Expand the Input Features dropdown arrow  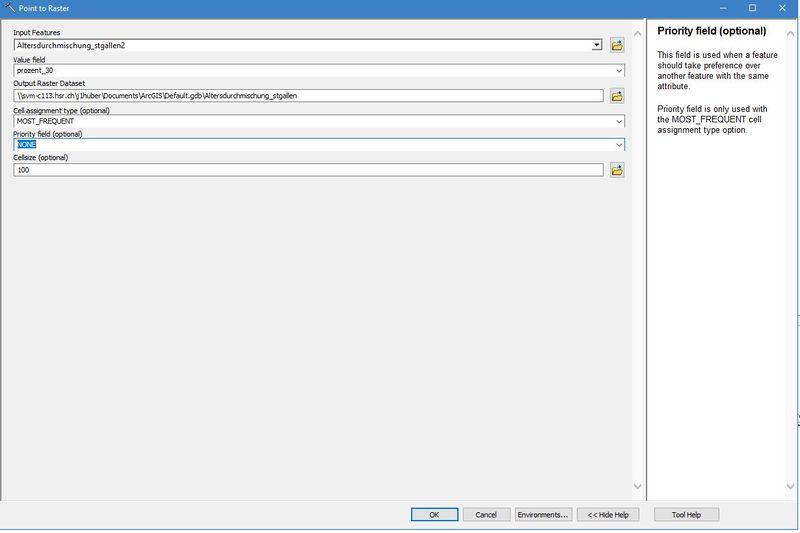[597, 45]
